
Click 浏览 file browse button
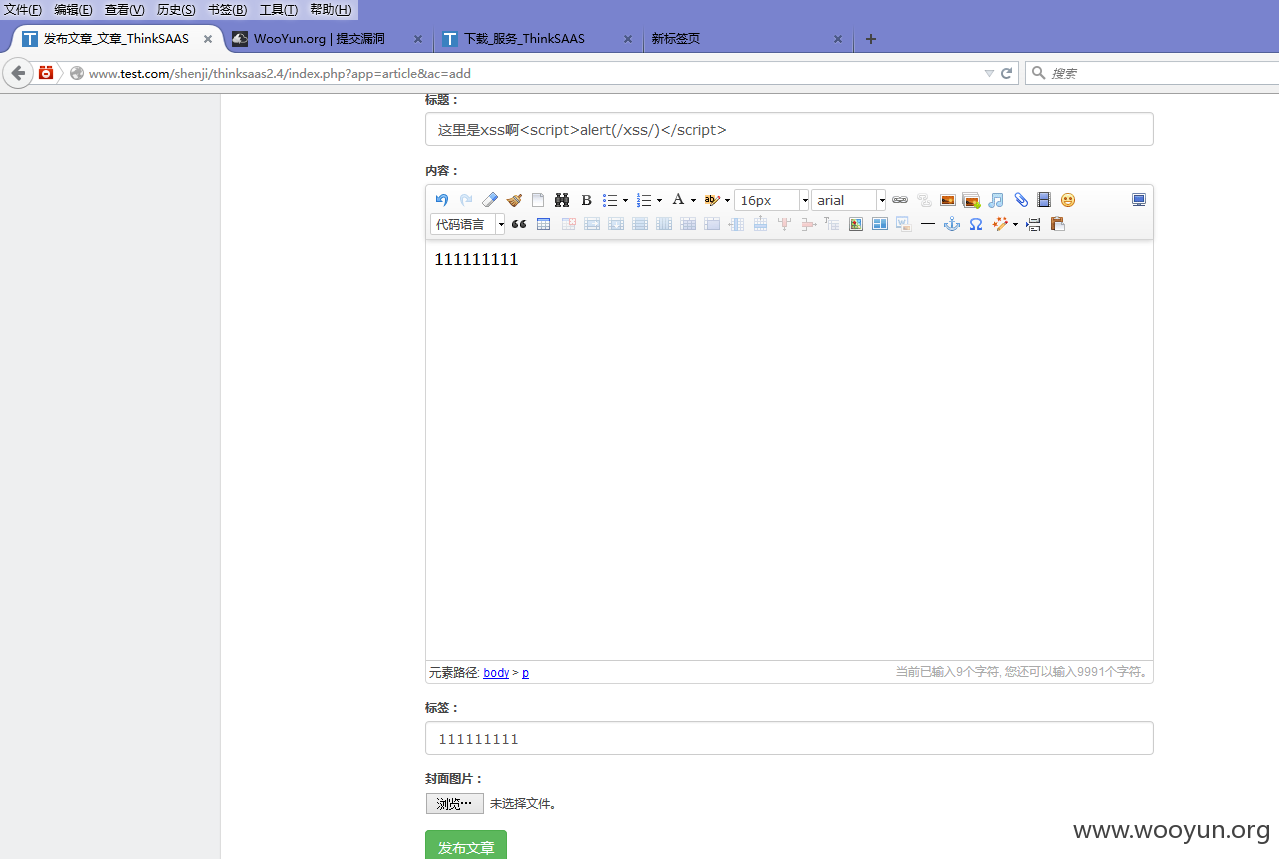point(454,803)
